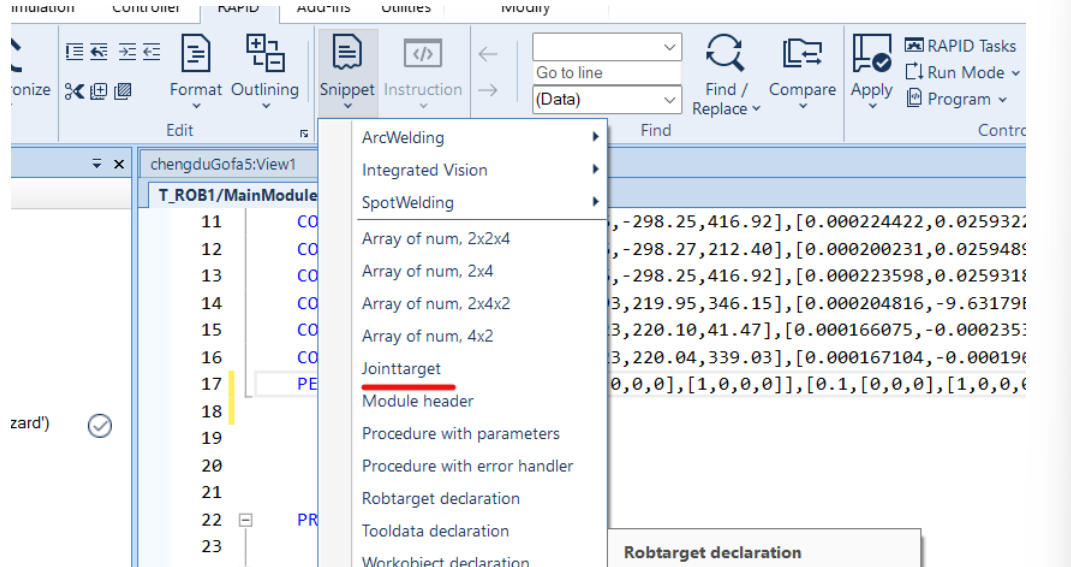
Task: Click the Snippet button icon
Action: pyautogui.click(x=347, y=54)
